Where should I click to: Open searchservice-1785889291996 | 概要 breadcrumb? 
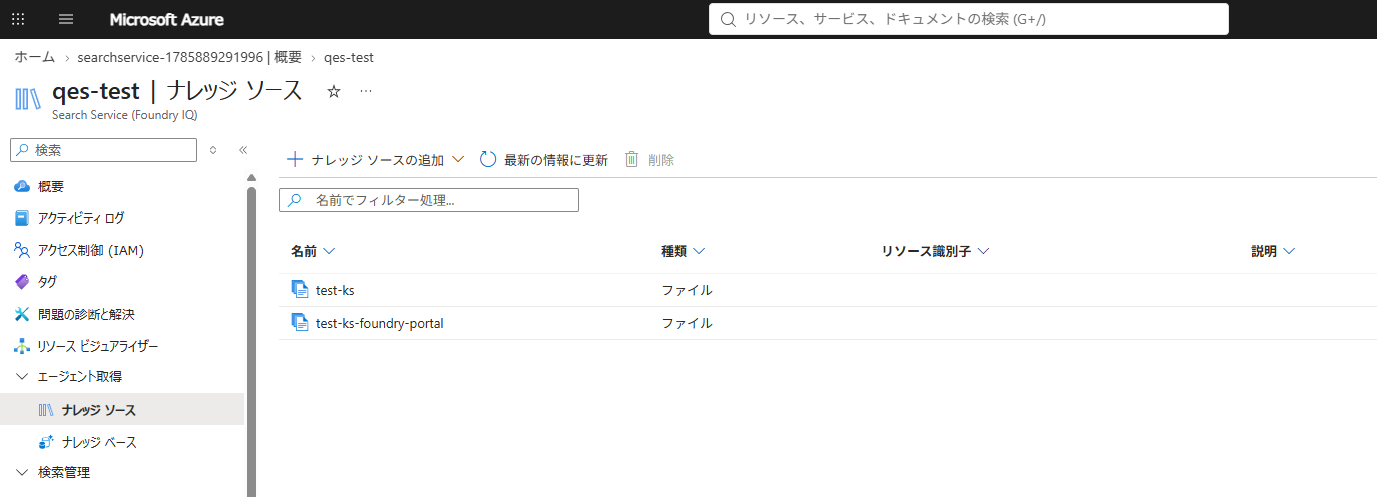pos(190,57)
